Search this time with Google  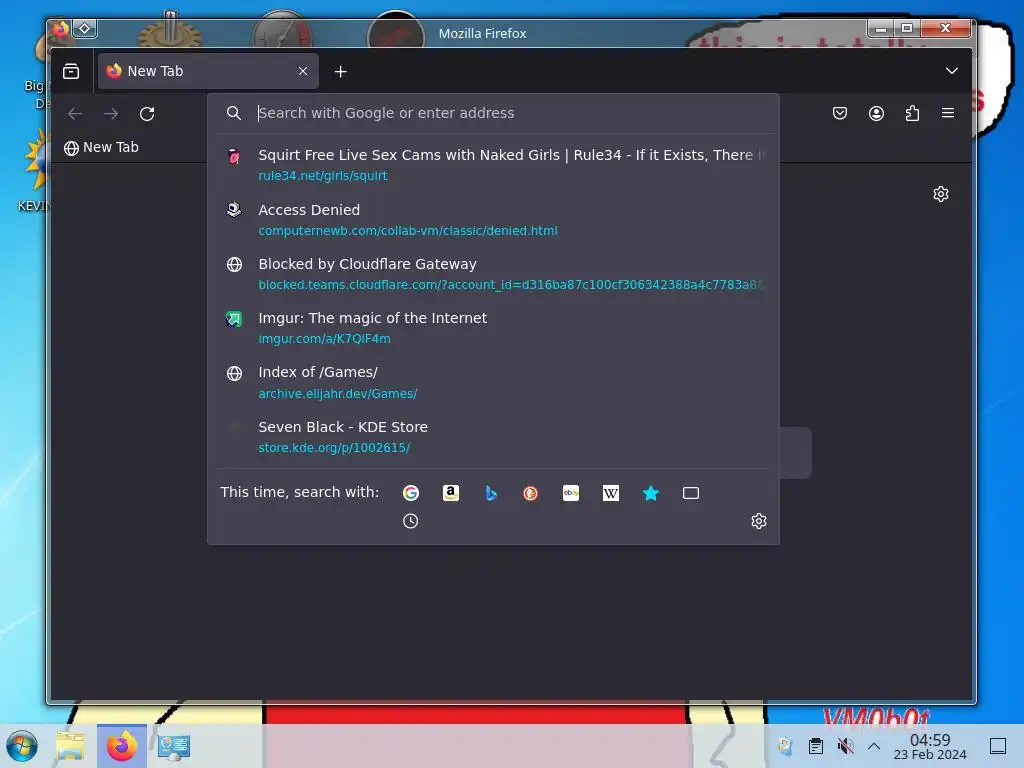tap(411, 493)
